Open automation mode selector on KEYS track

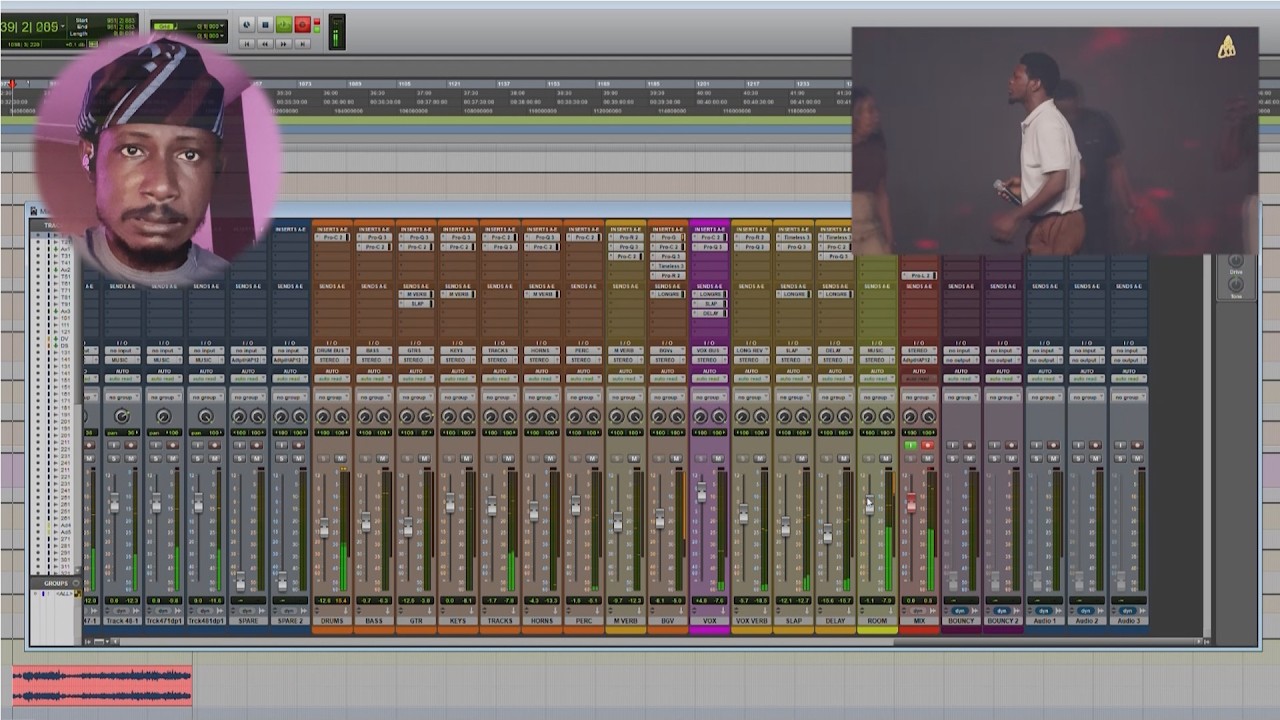pos(457,379)
